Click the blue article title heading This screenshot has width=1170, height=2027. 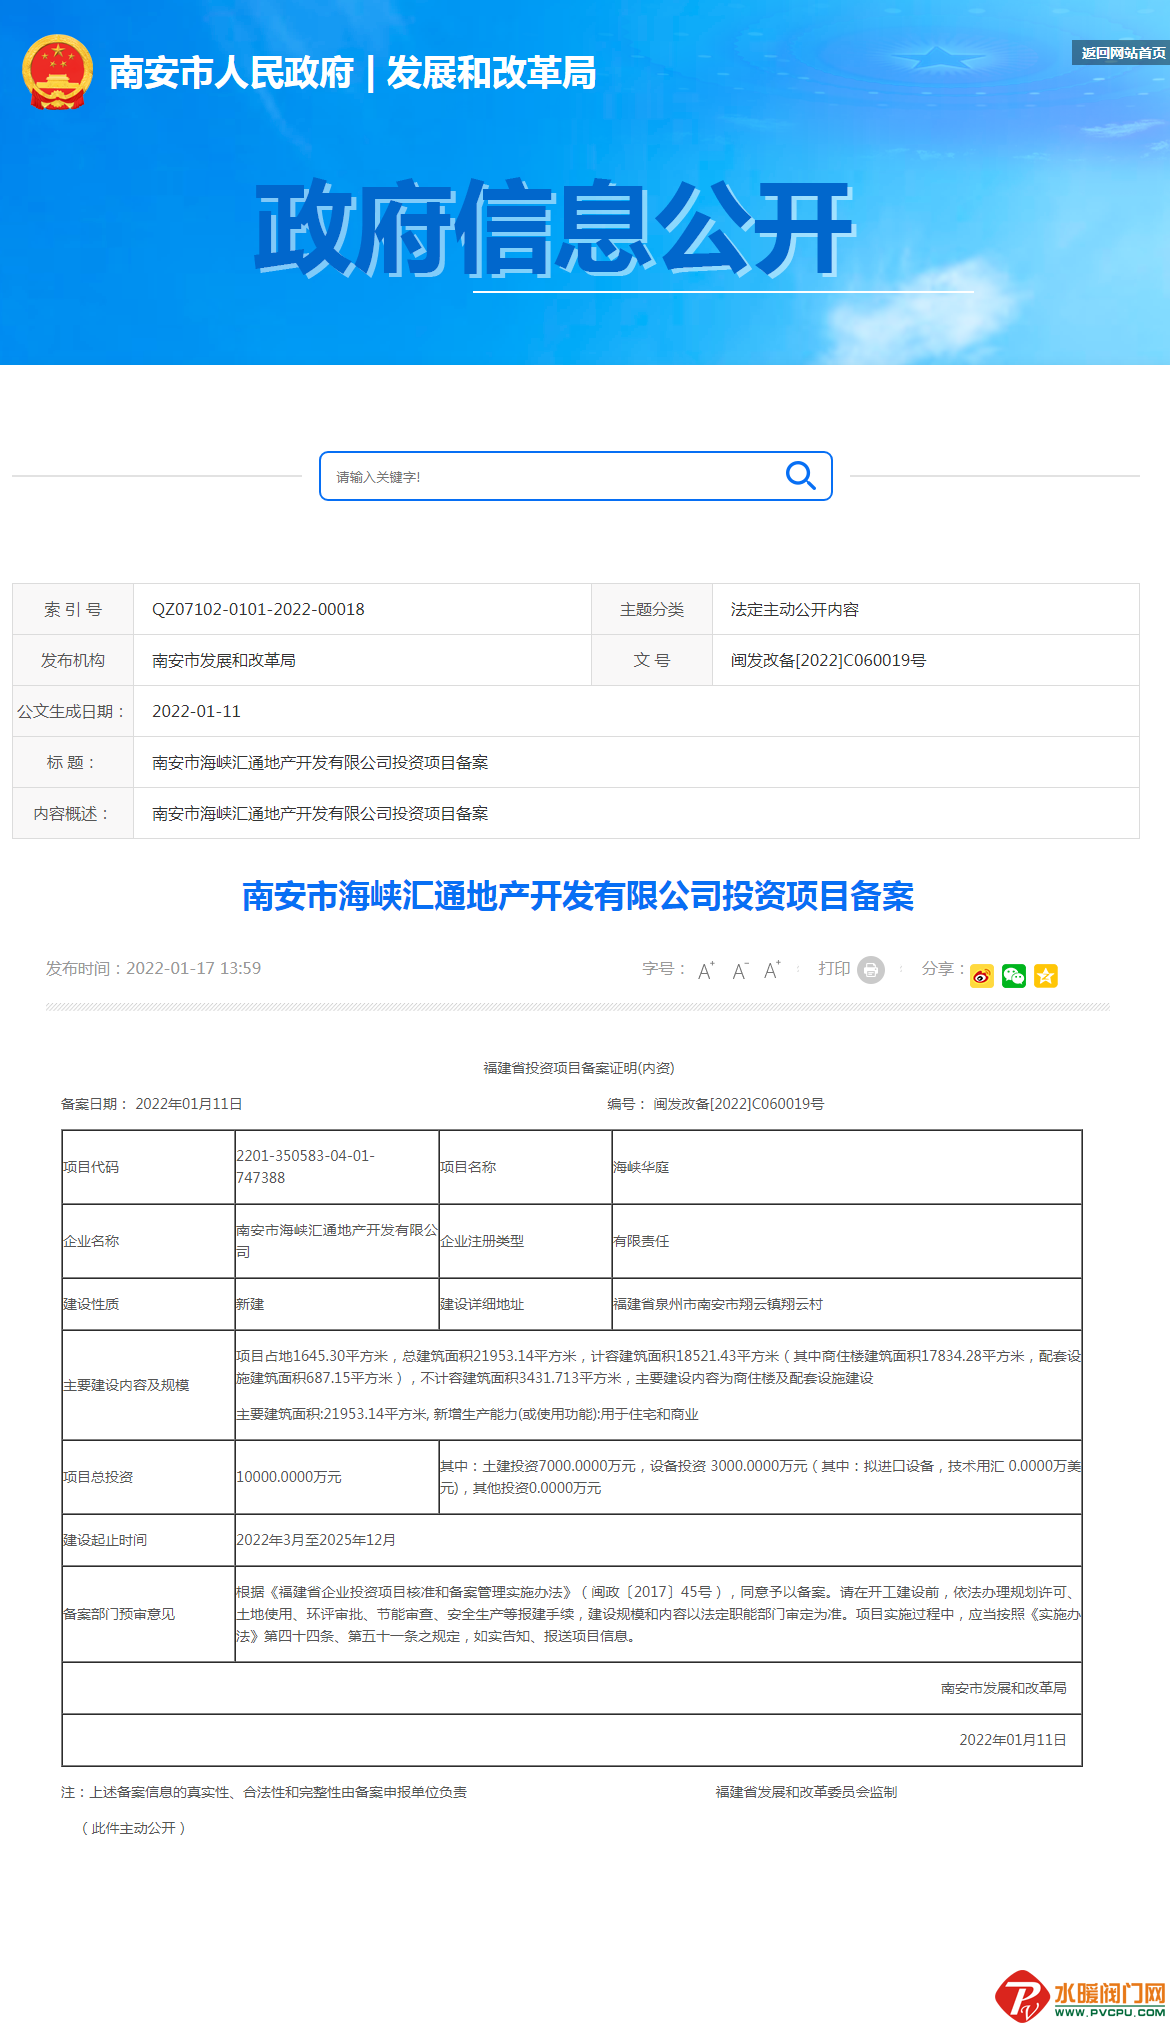(x=578, y=896)
